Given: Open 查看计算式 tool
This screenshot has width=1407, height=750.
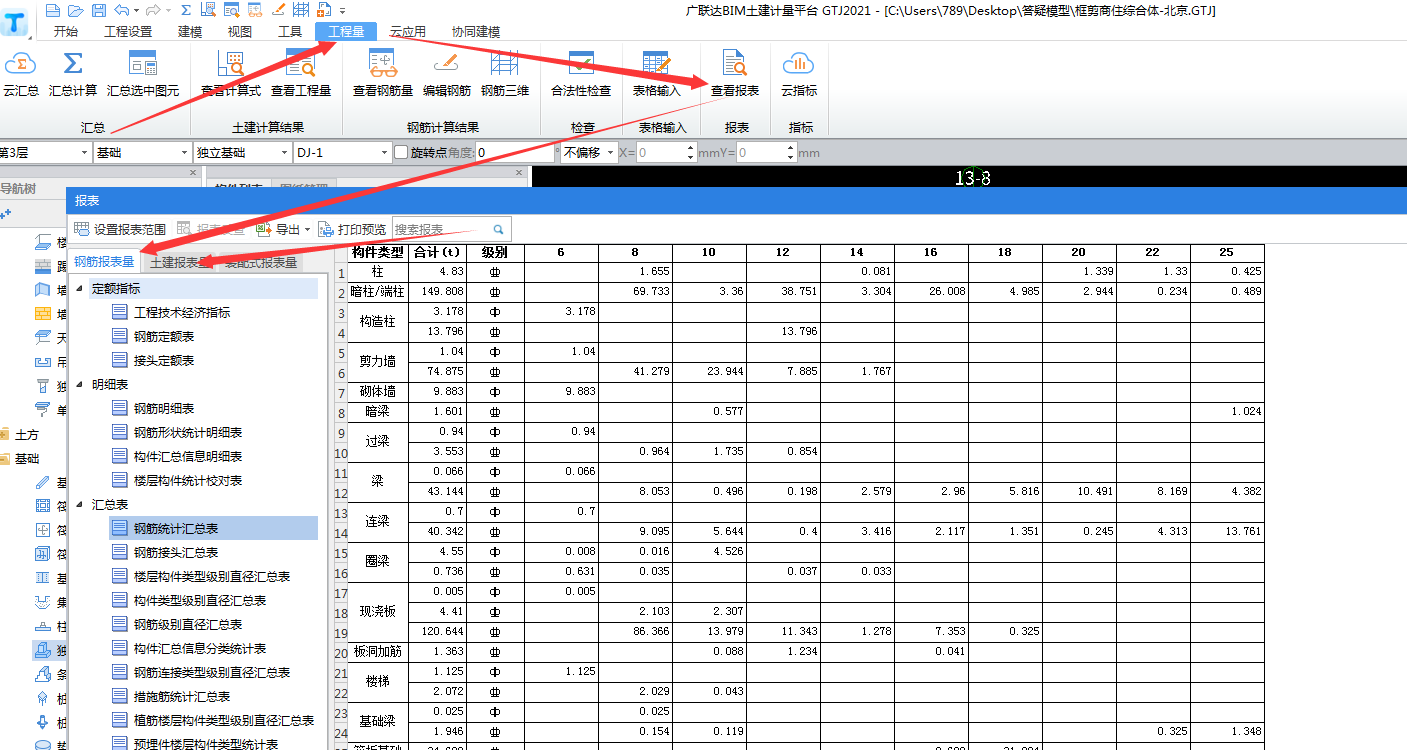Looking at the screenshot, I should tap(230, 74).
